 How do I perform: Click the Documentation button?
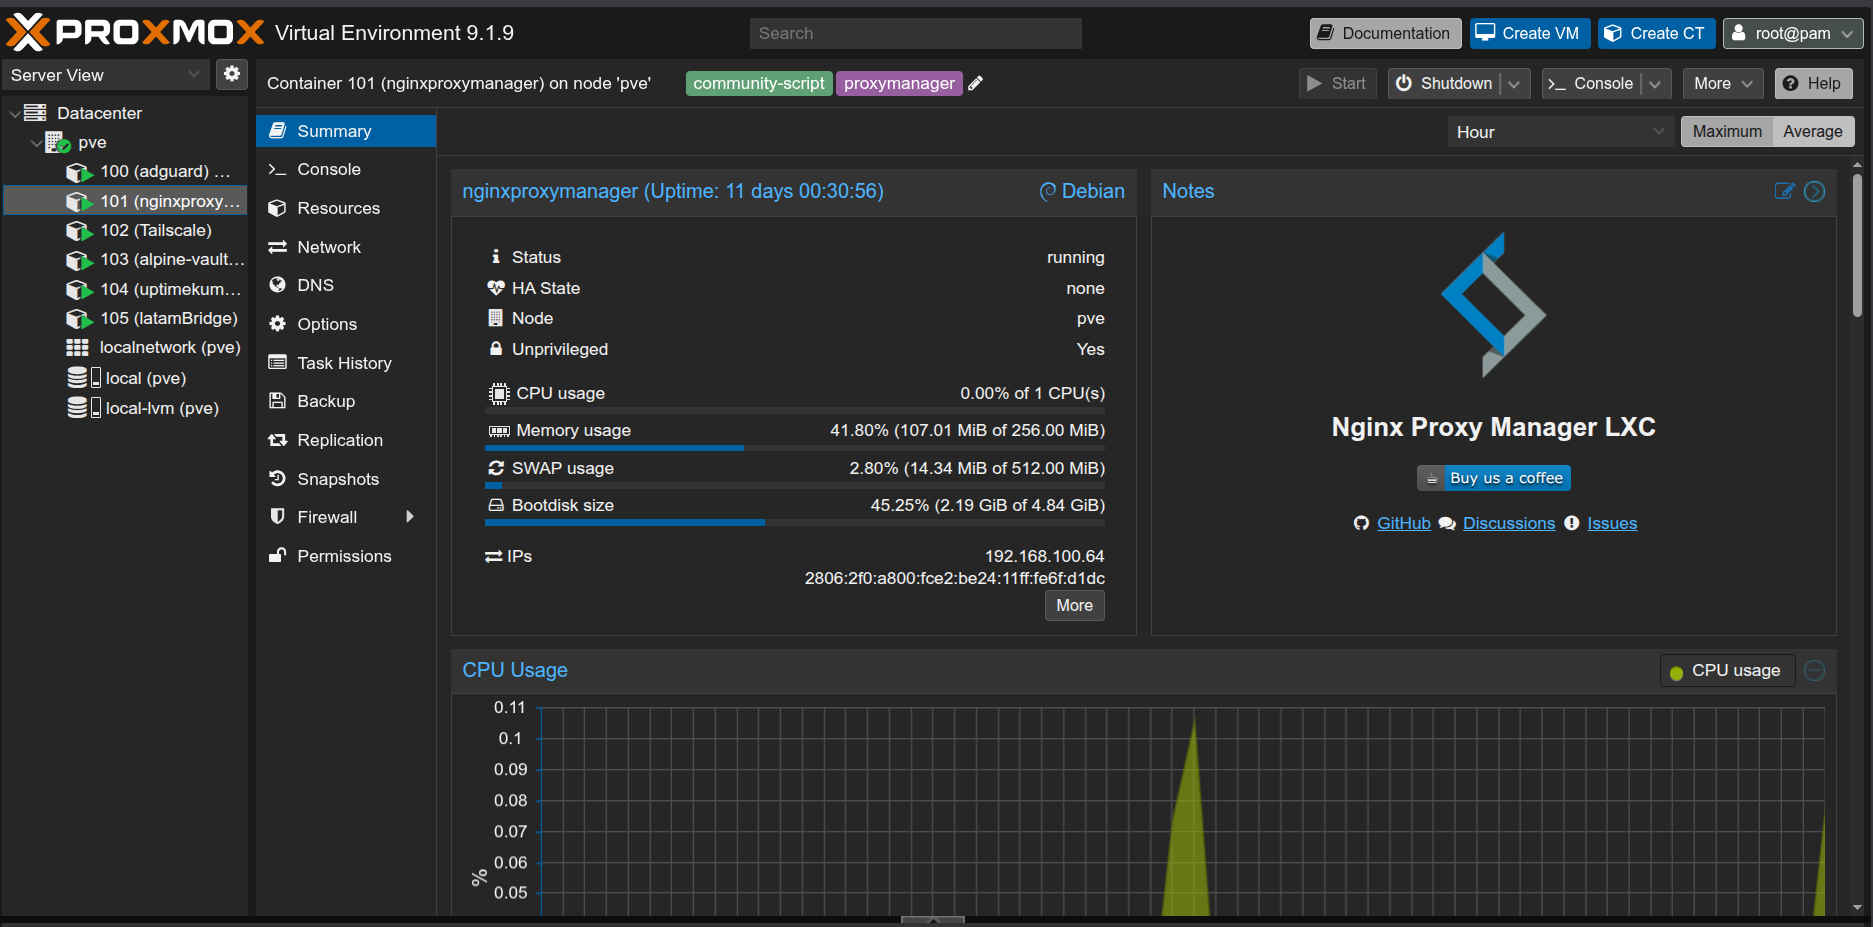coord(1385,33)
